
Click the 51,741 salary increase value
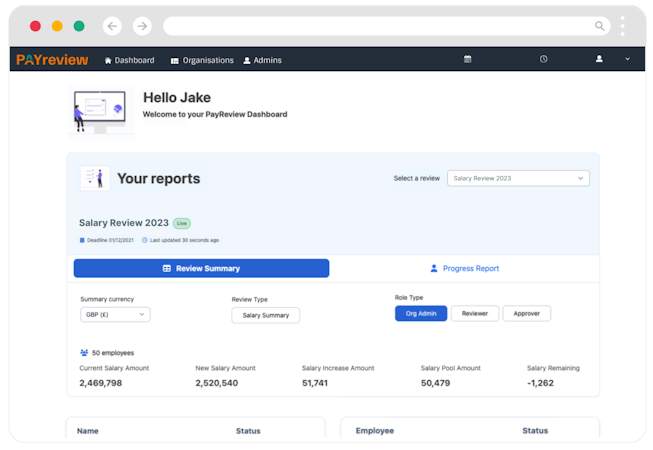coord(315,383)
